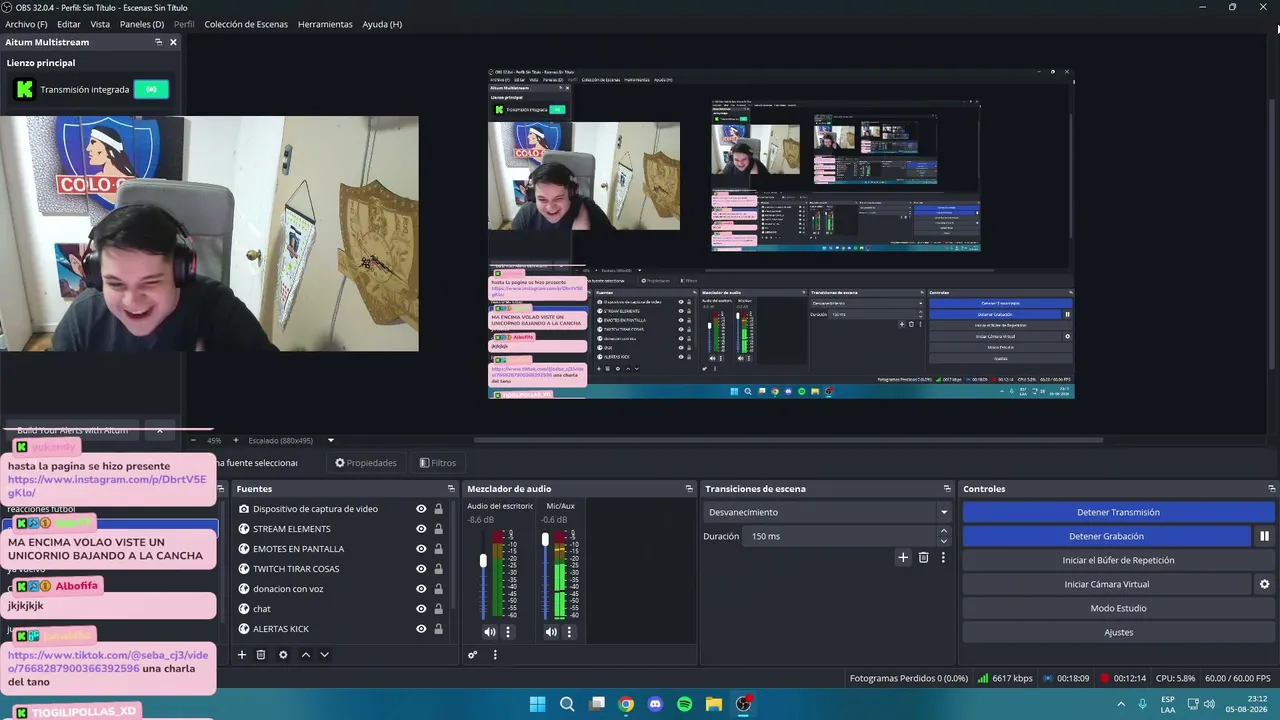Unlock the ALERTAS KICK source lock
The image size is (1280, 720).
[x=438, y=629]
